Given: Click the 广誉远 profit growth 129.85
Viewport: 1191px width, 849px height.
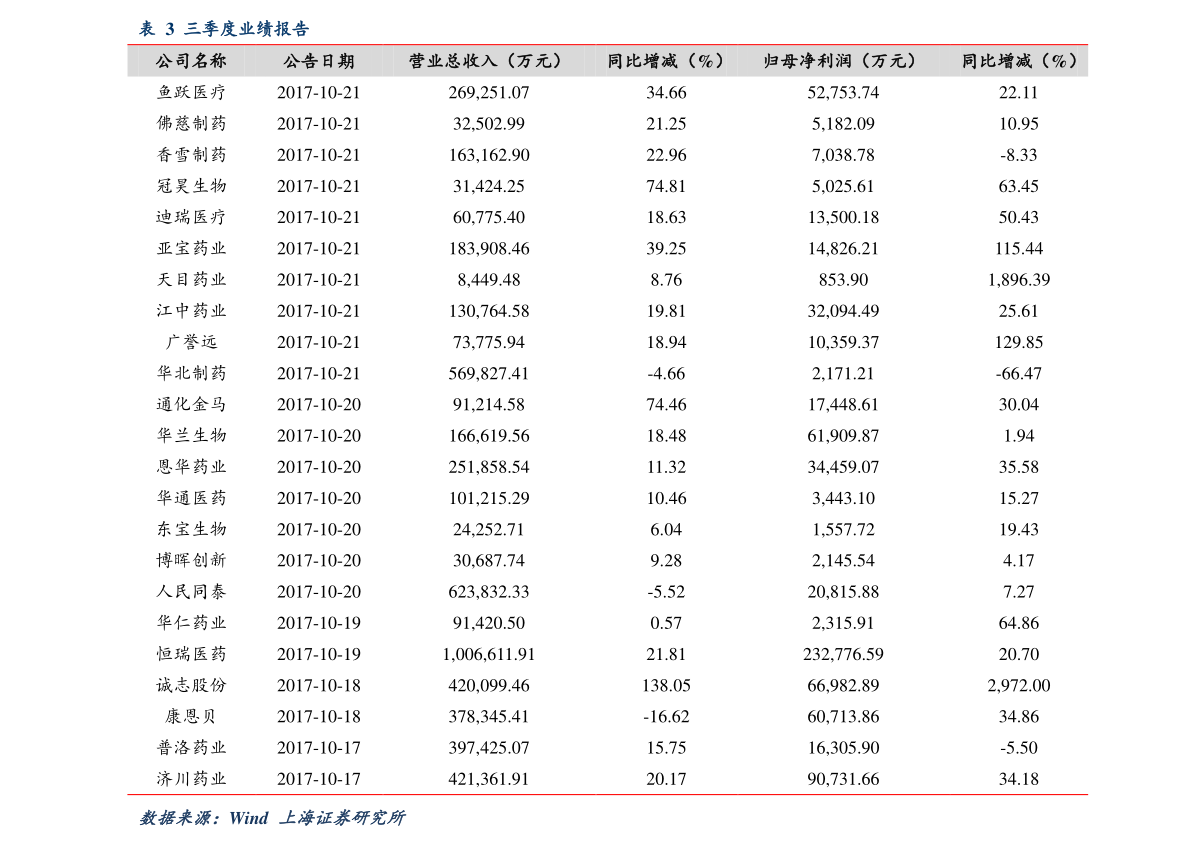Looking at the screenshot, I should (1019, 342).
